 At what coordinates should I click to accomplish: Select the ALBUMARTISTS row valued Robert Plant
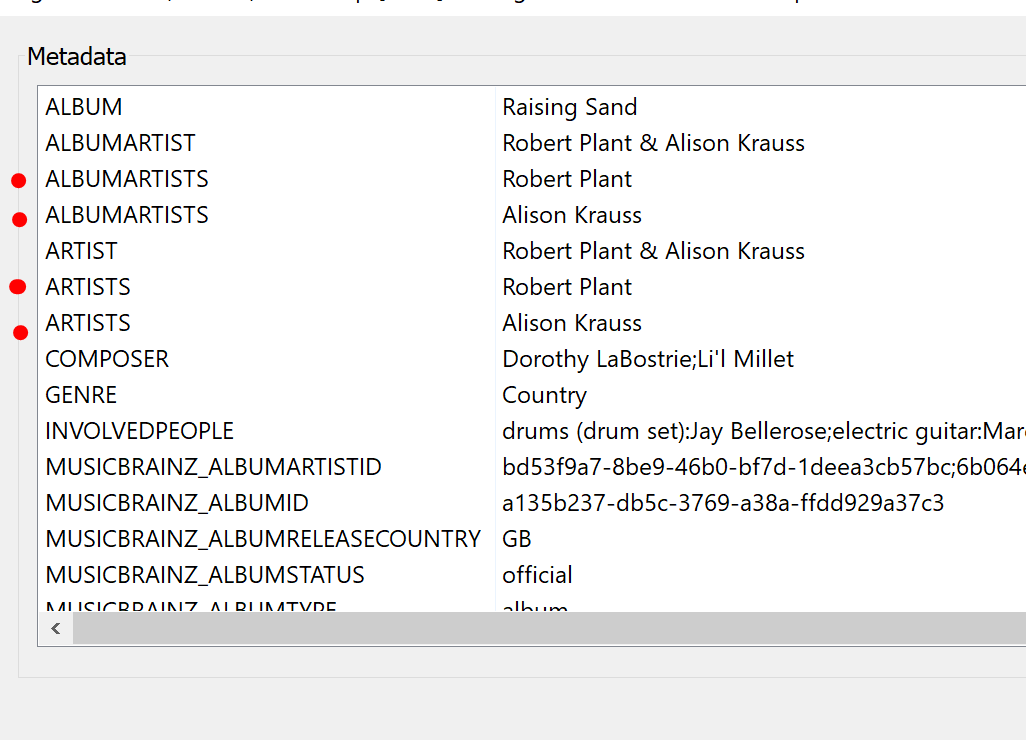click(127, 179)
